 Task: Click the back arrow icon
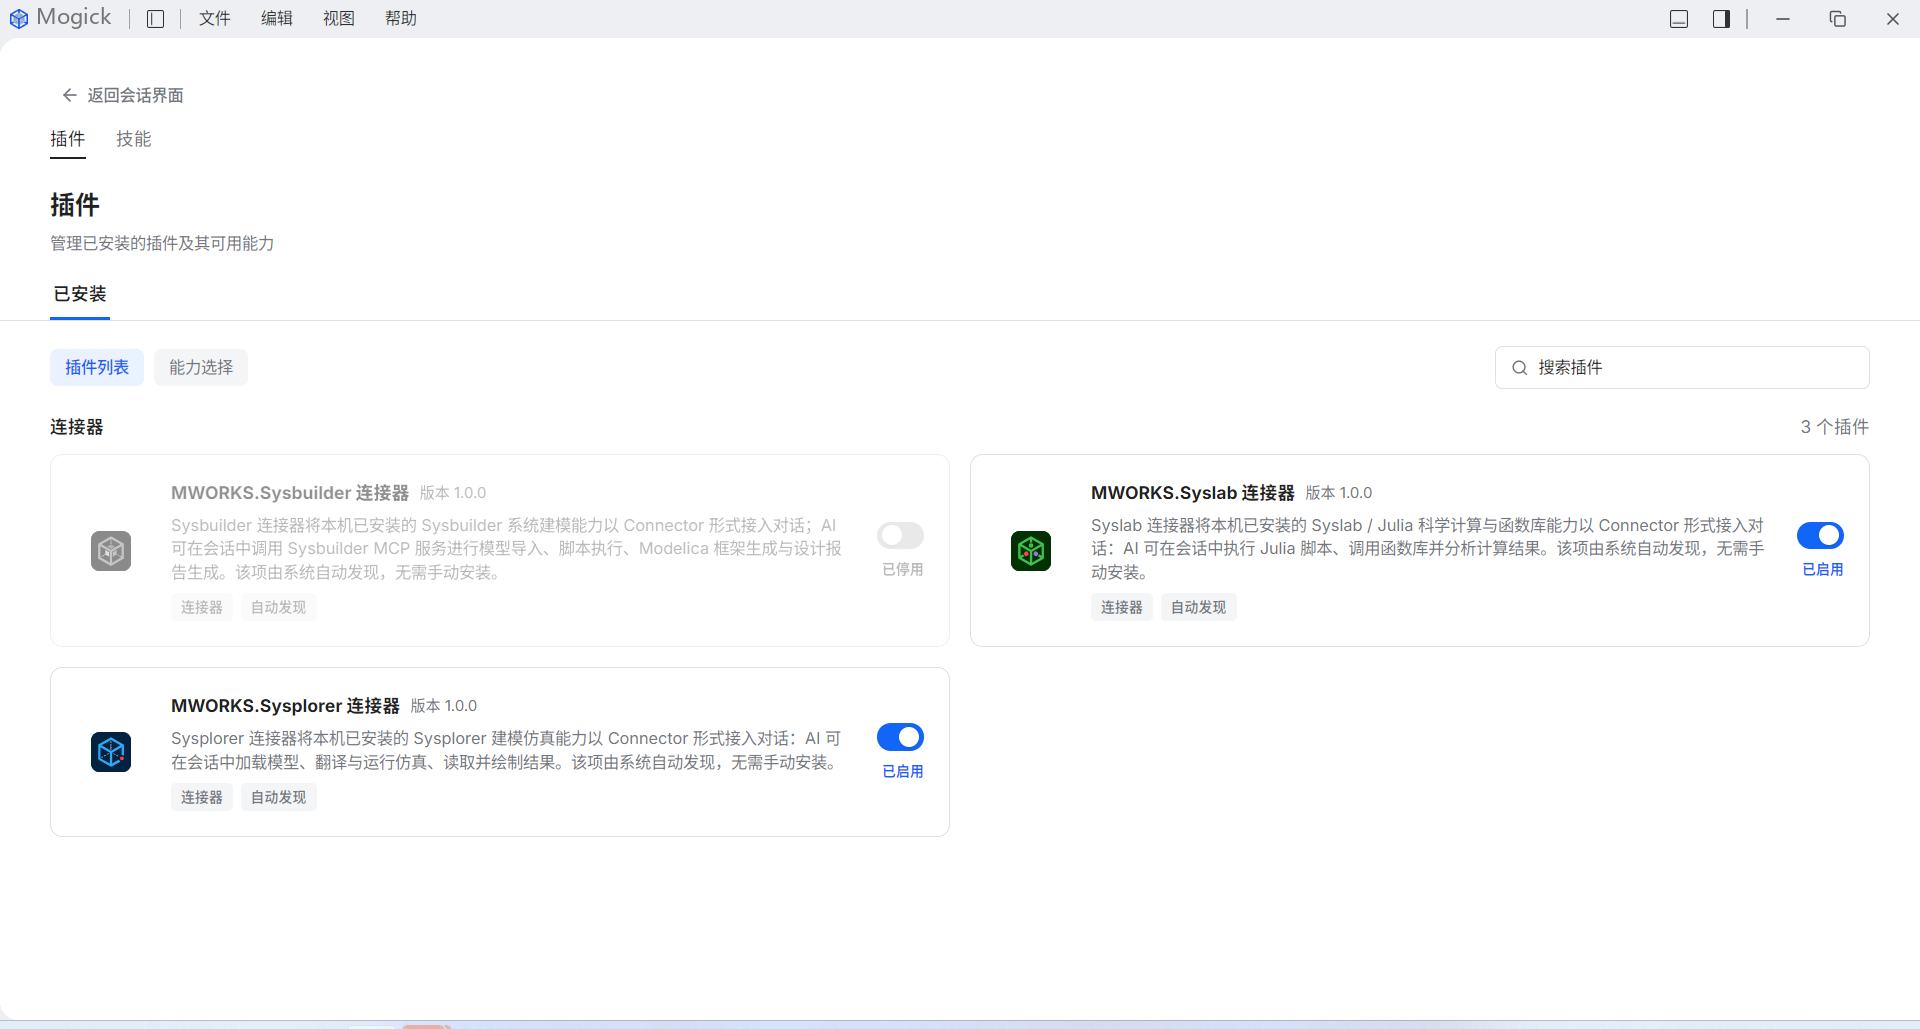click(x=69, y=95)
